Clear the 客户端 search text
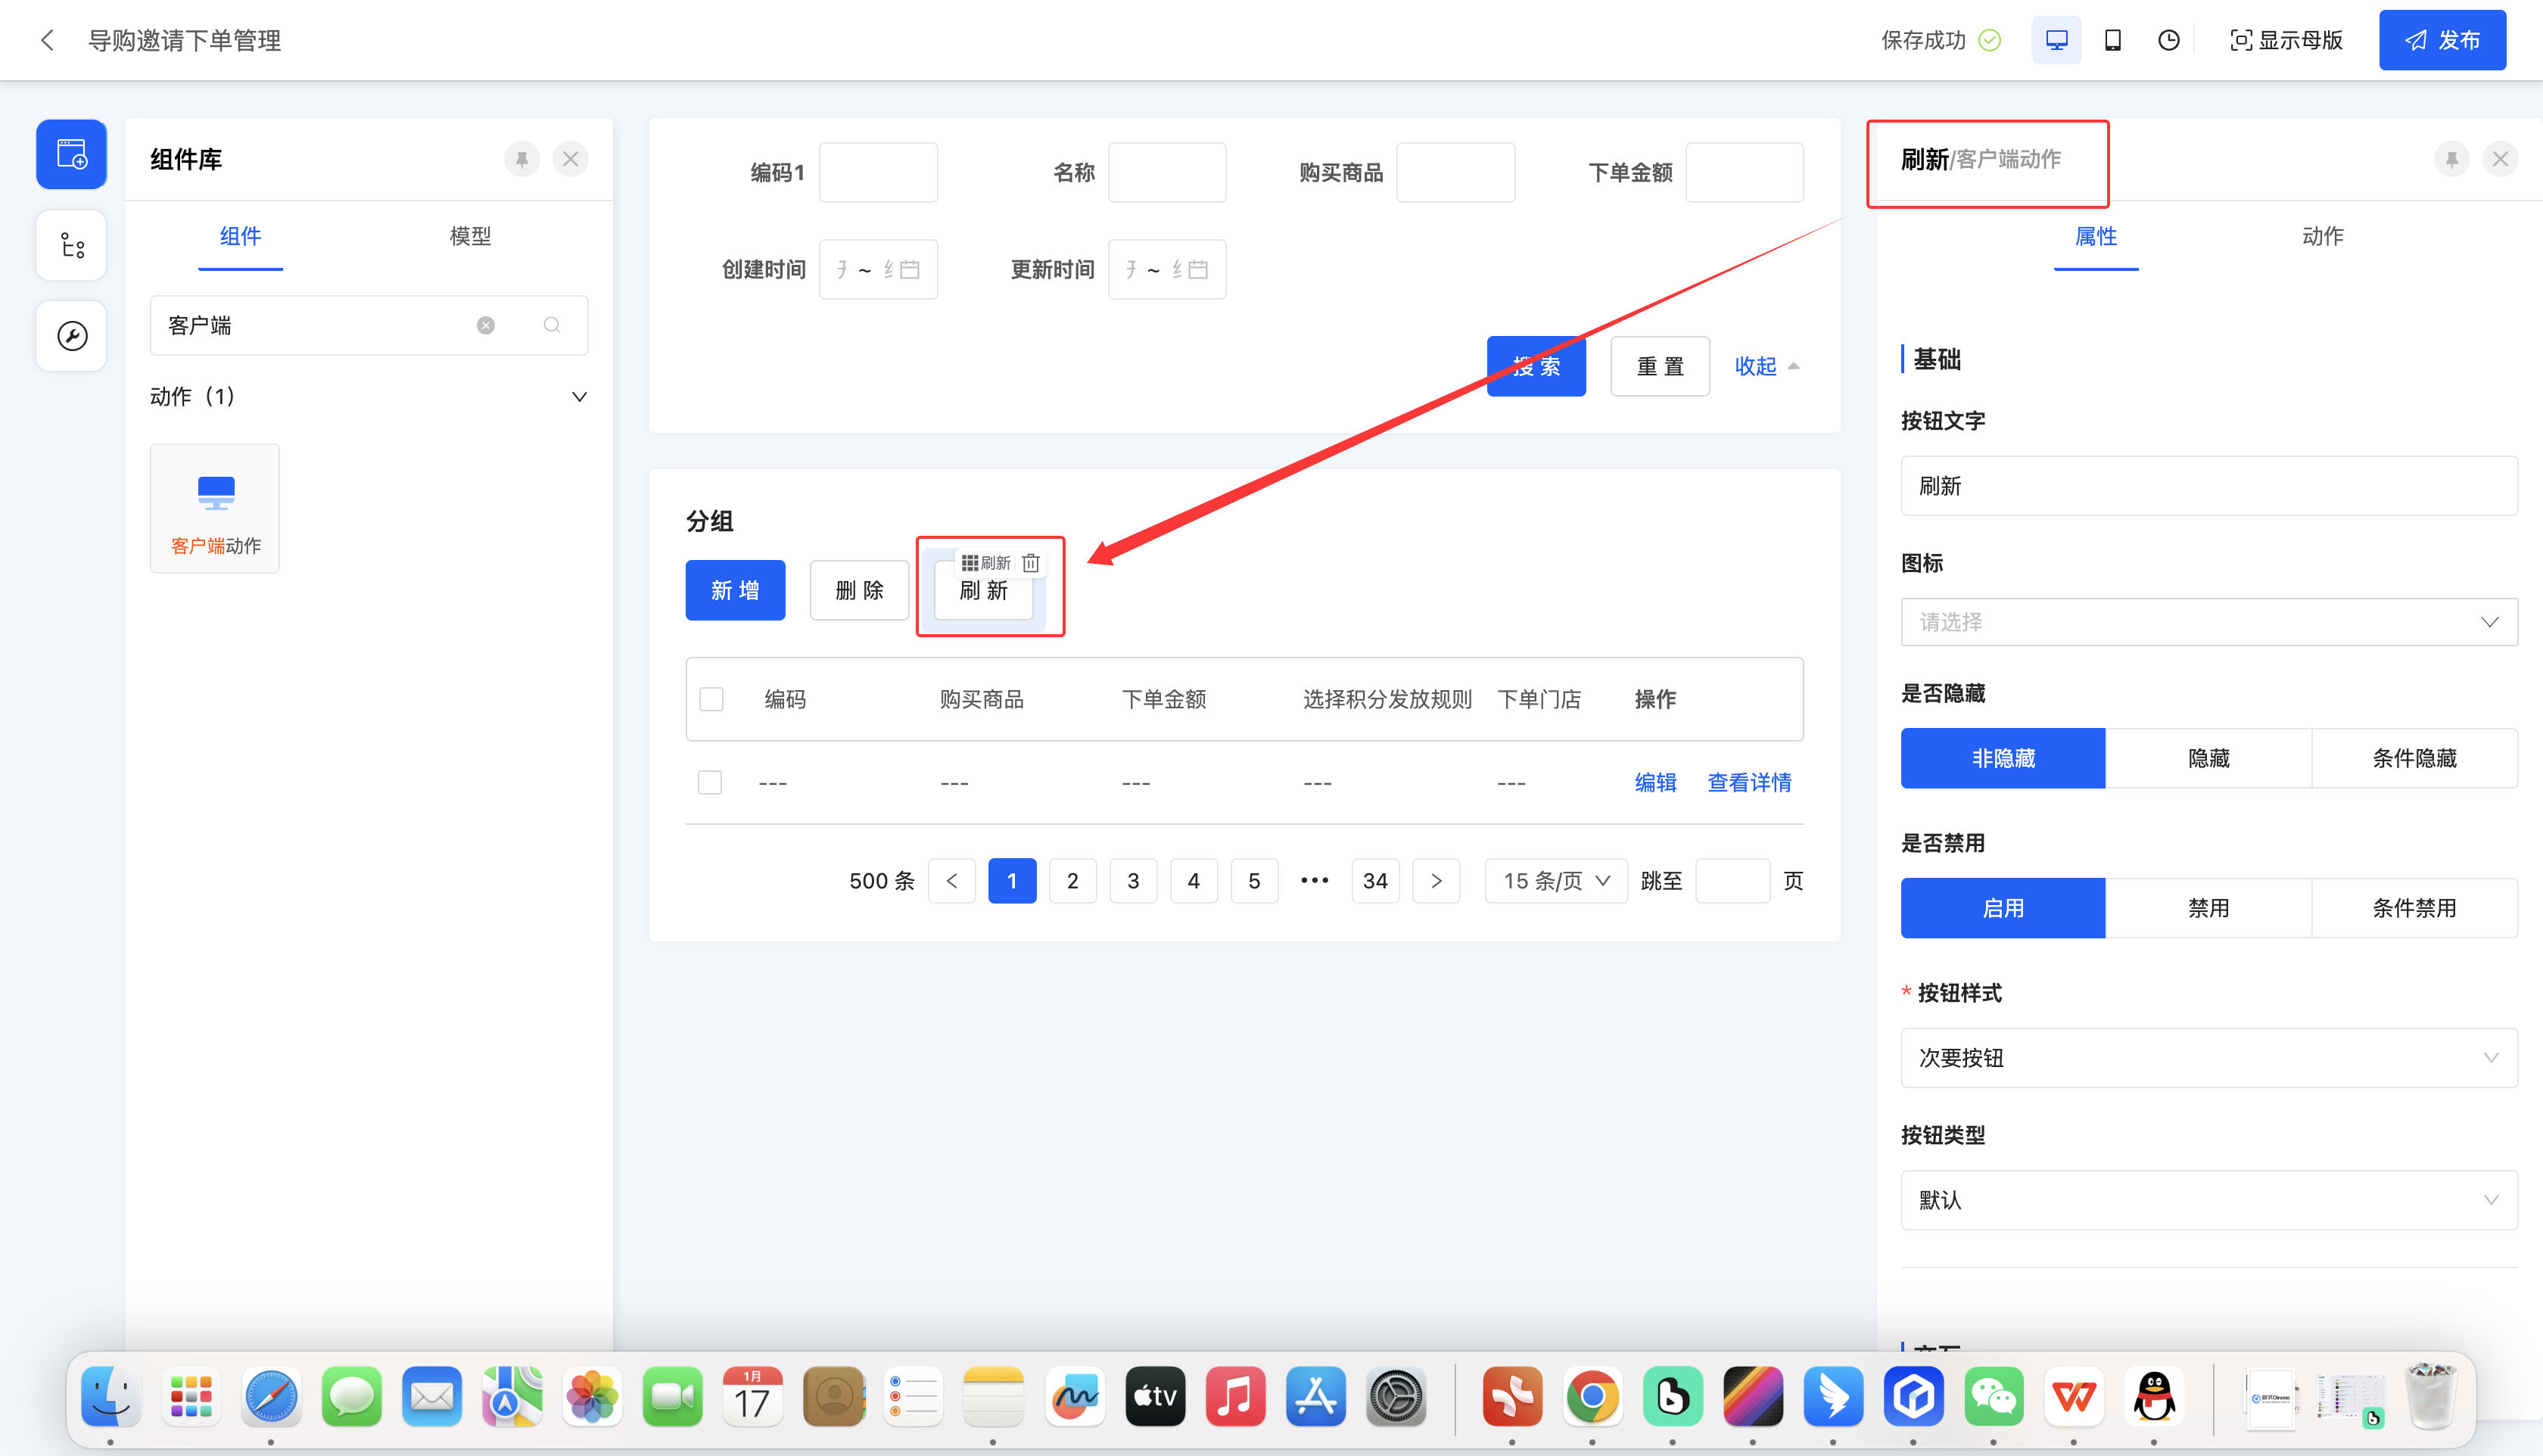Viewport: 2543px width, 1456px height. click(486, 325)
